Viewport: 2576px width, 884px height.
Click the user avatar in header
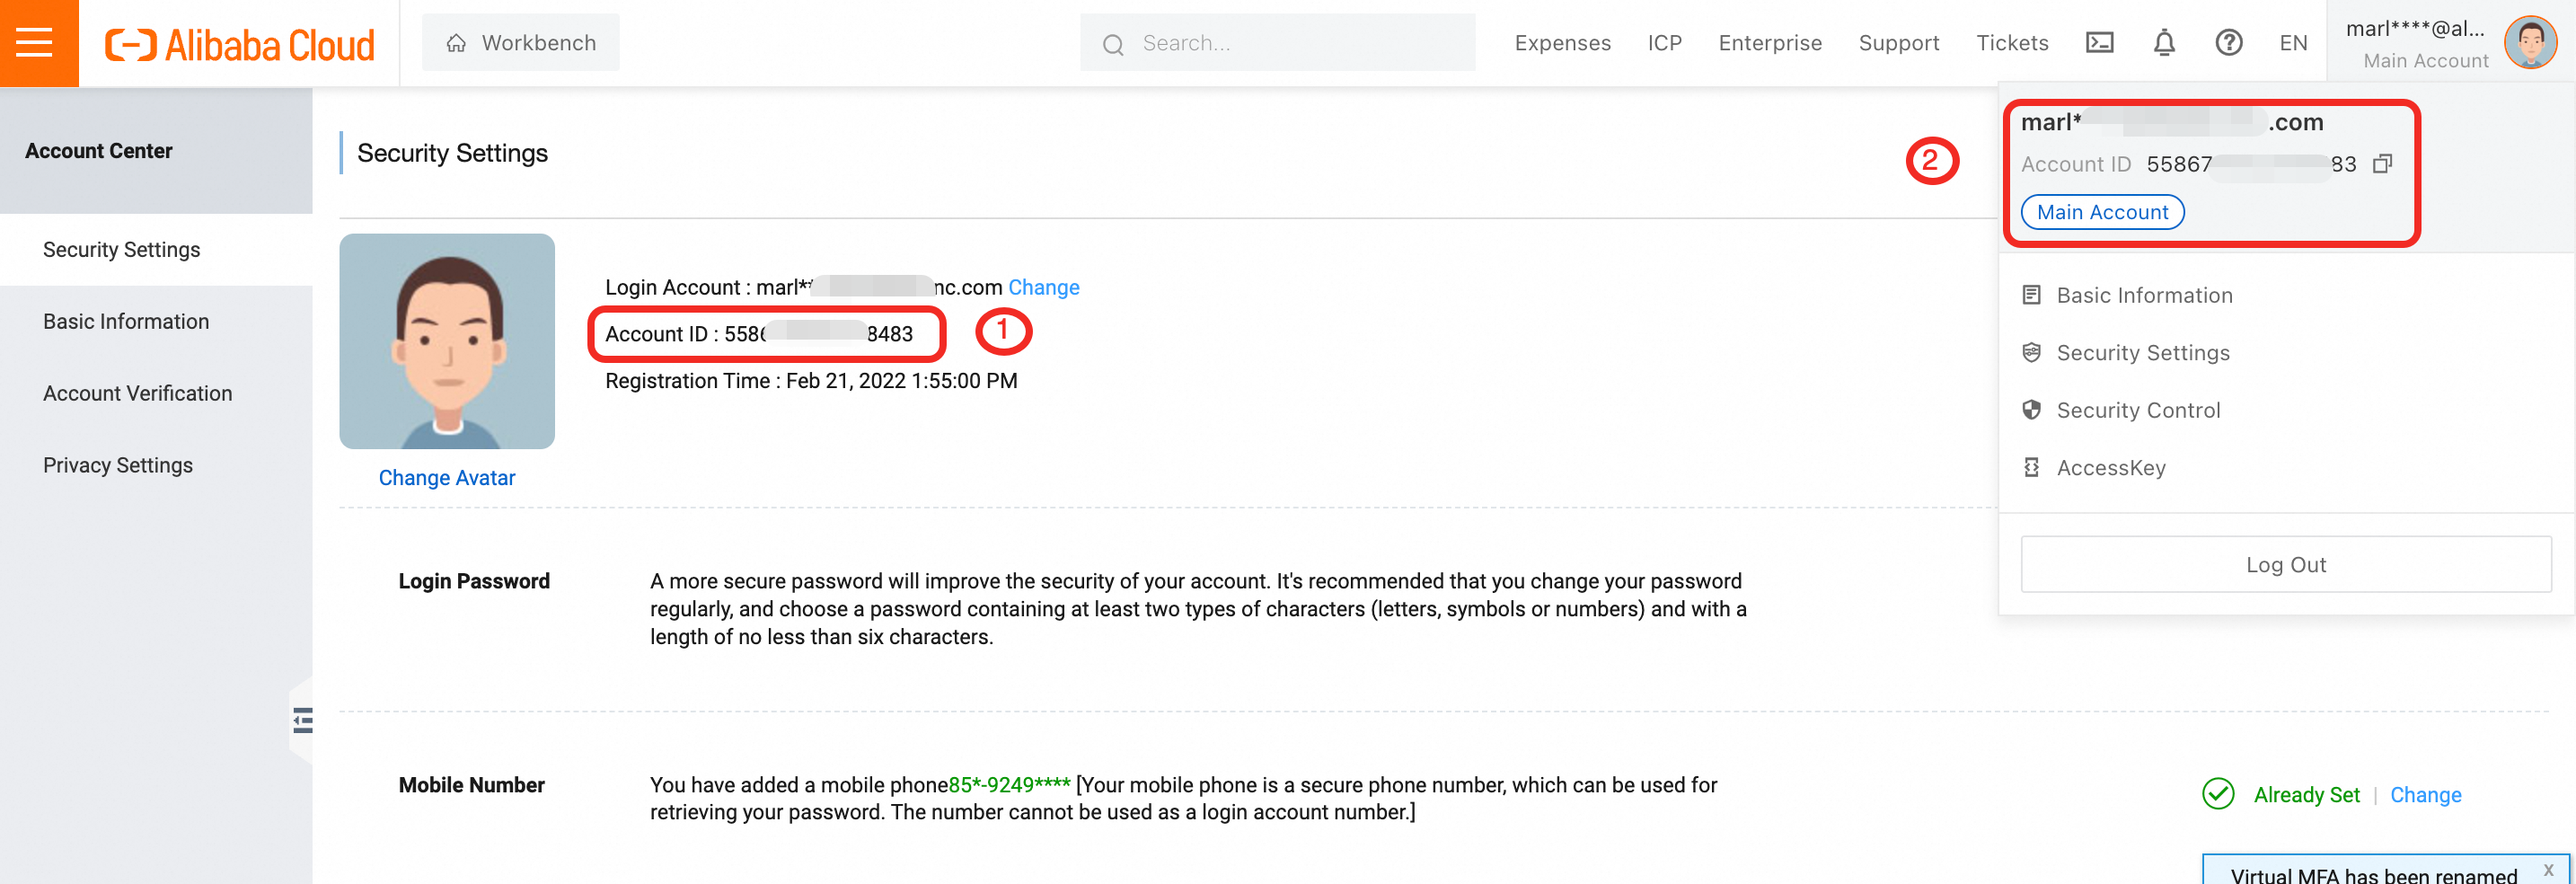tap(2530, 43)
